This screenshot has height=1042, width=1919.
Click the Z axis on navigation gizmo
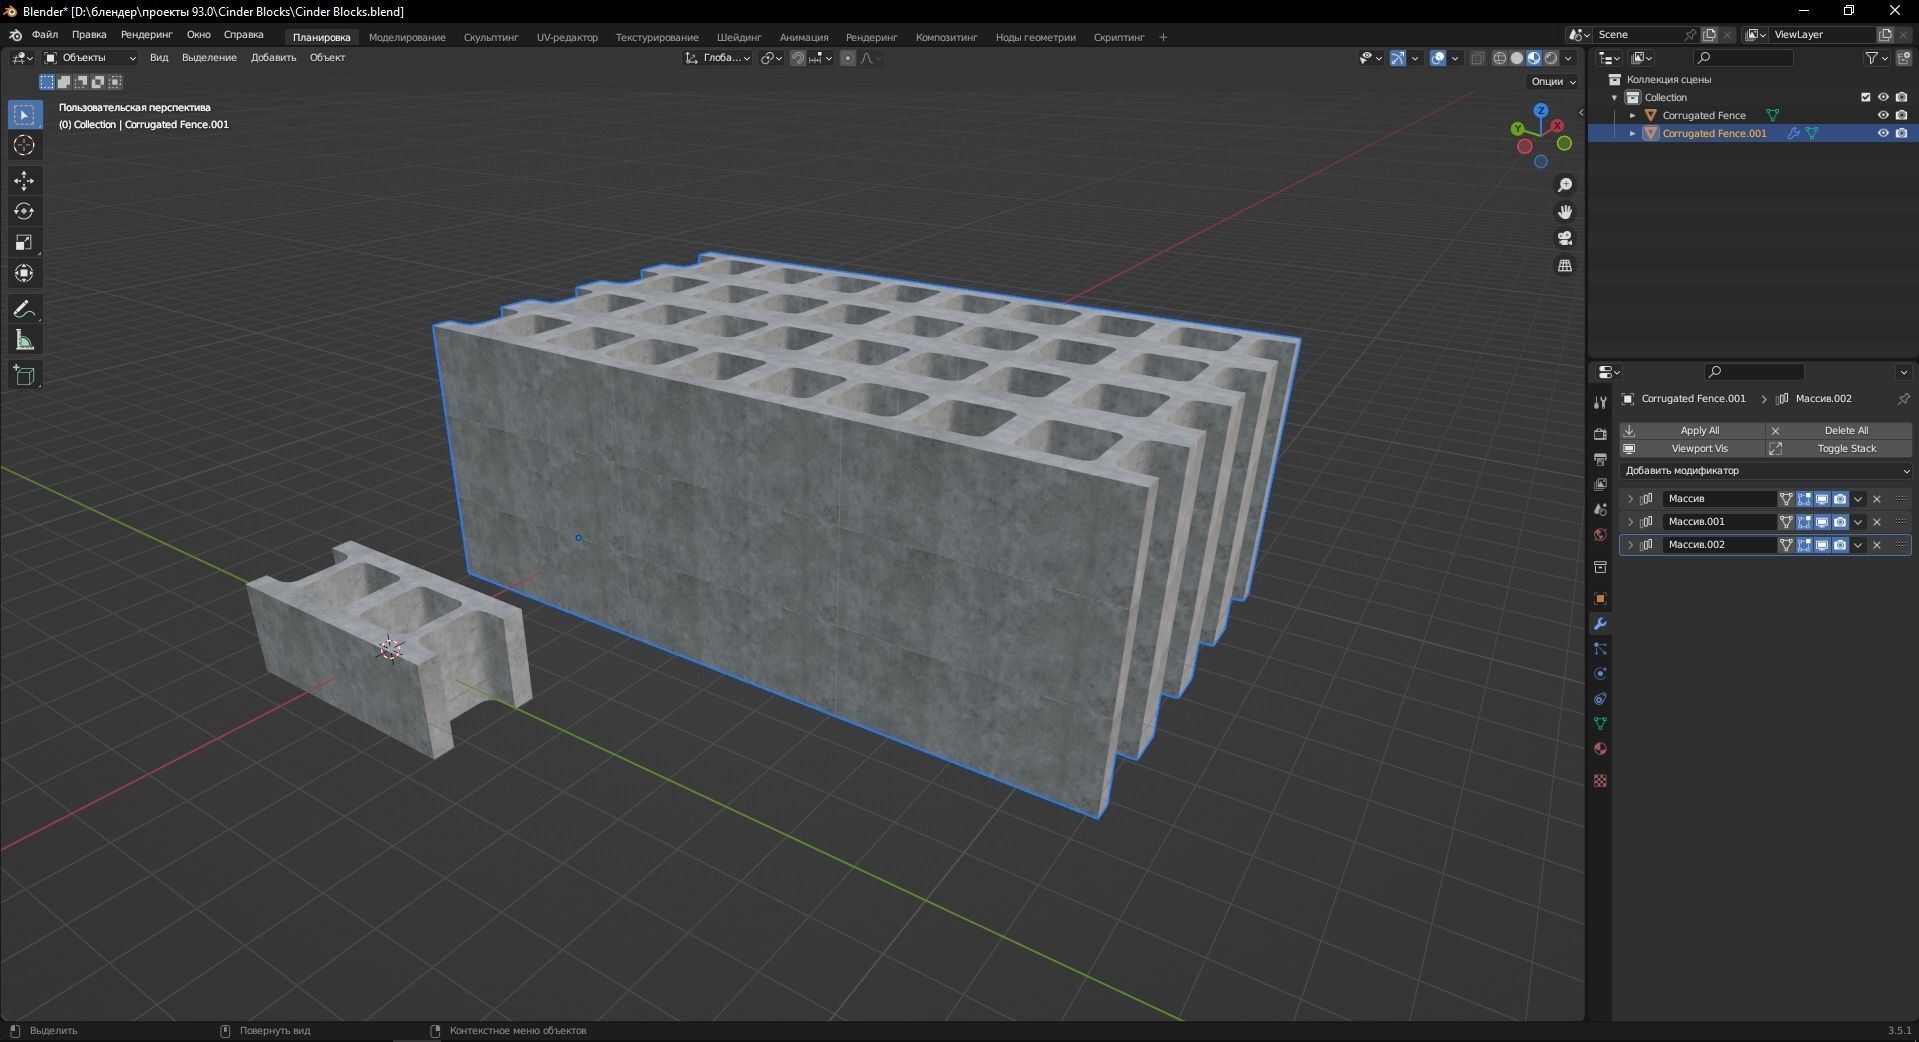1542,110
